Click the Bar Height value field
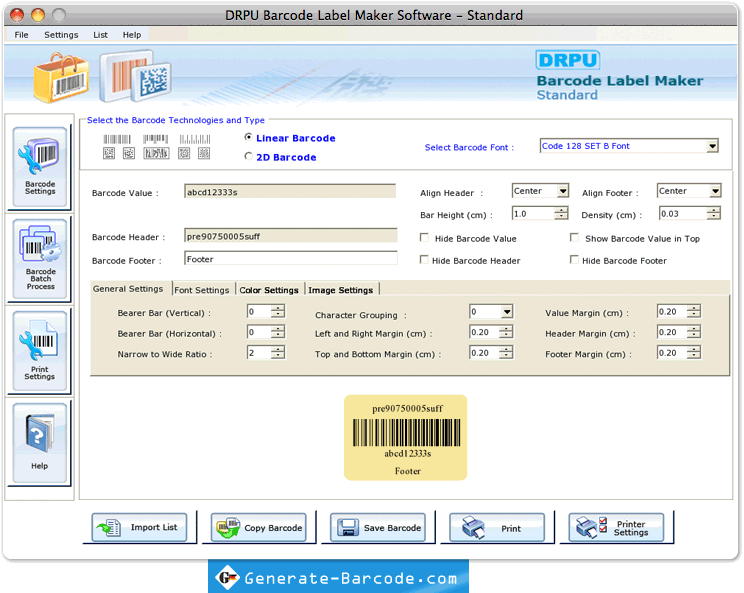744x593 pixels. 533,213
